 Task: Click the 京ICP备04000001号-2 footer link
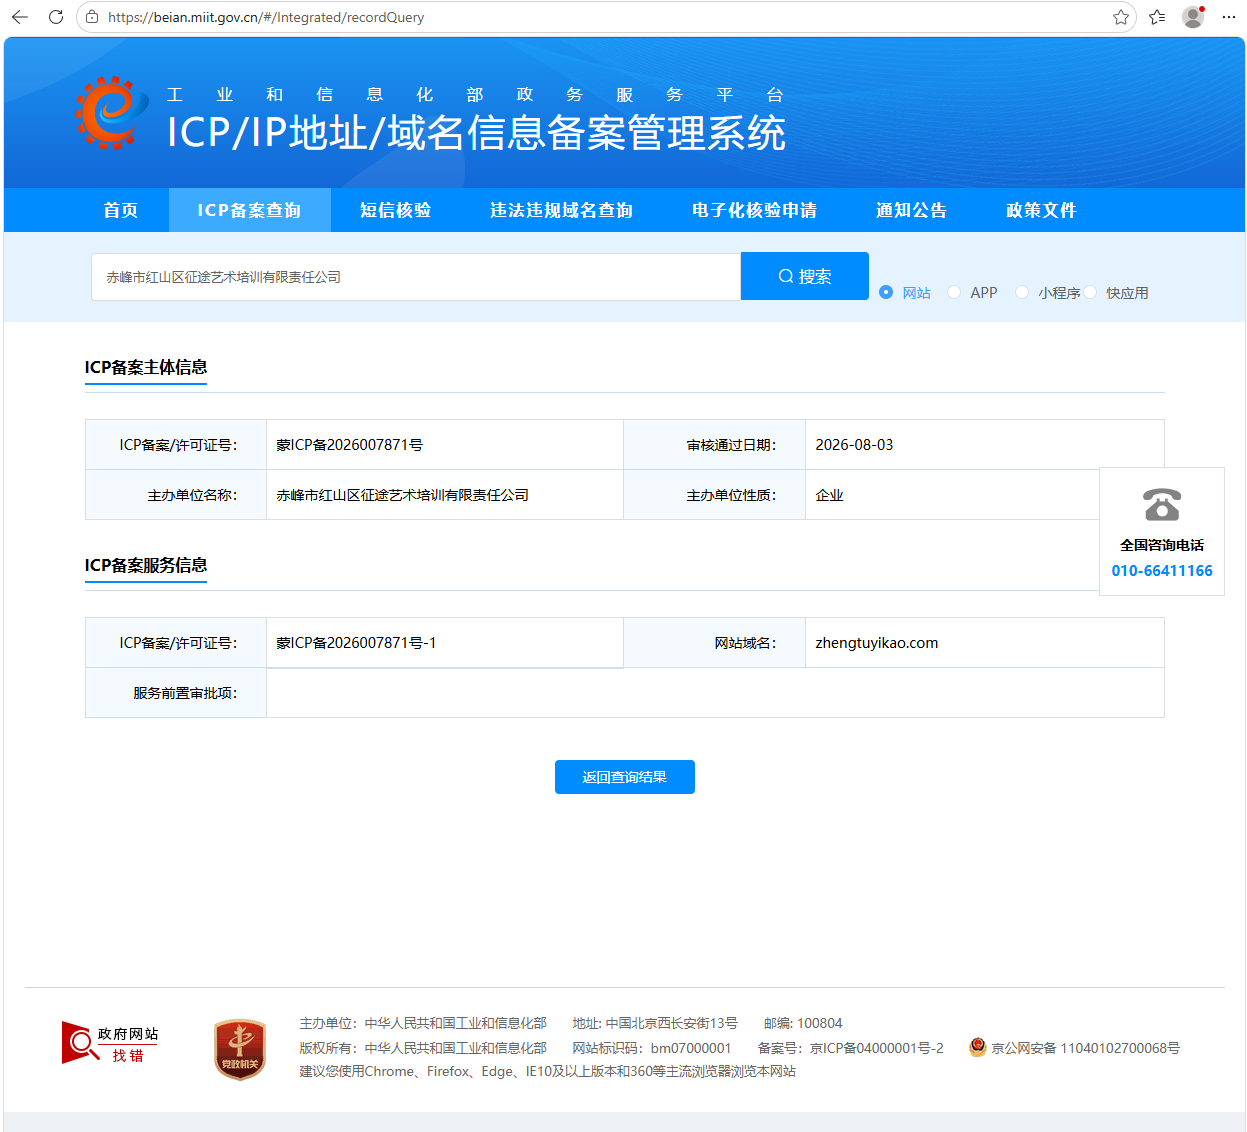[x=877, y=1048]
